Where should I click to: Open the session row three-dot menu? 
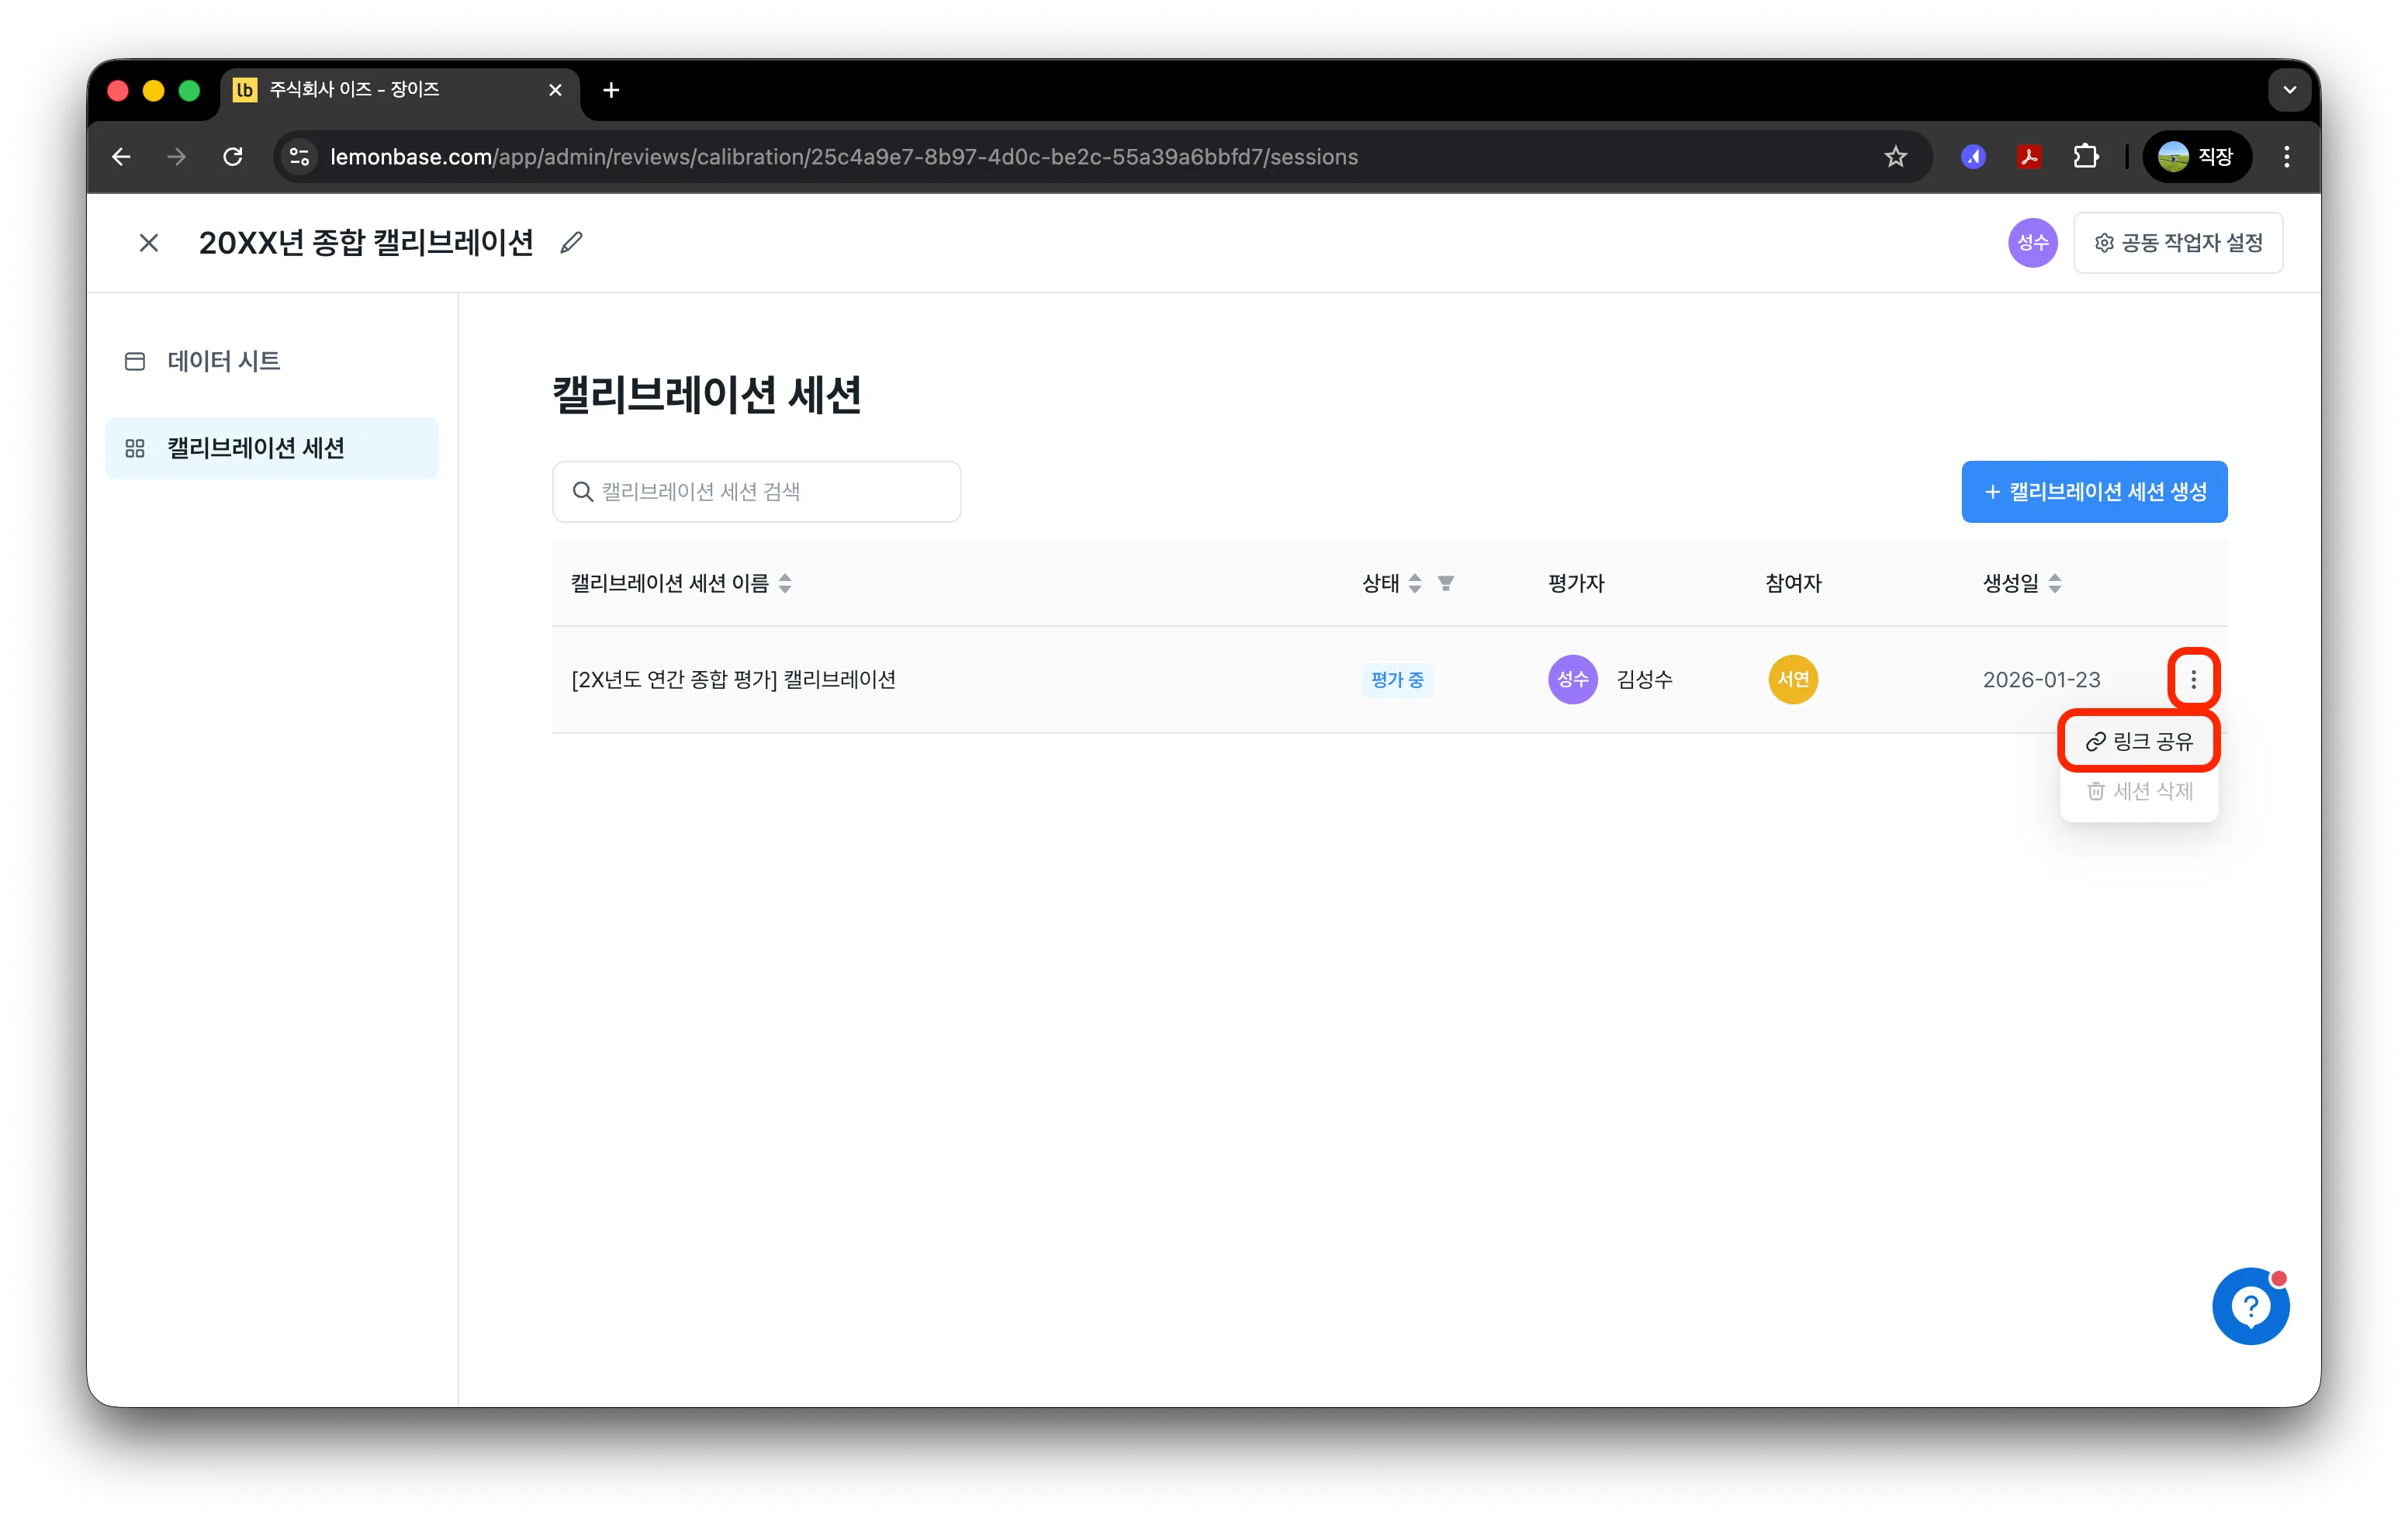(x=2193, y=680)
